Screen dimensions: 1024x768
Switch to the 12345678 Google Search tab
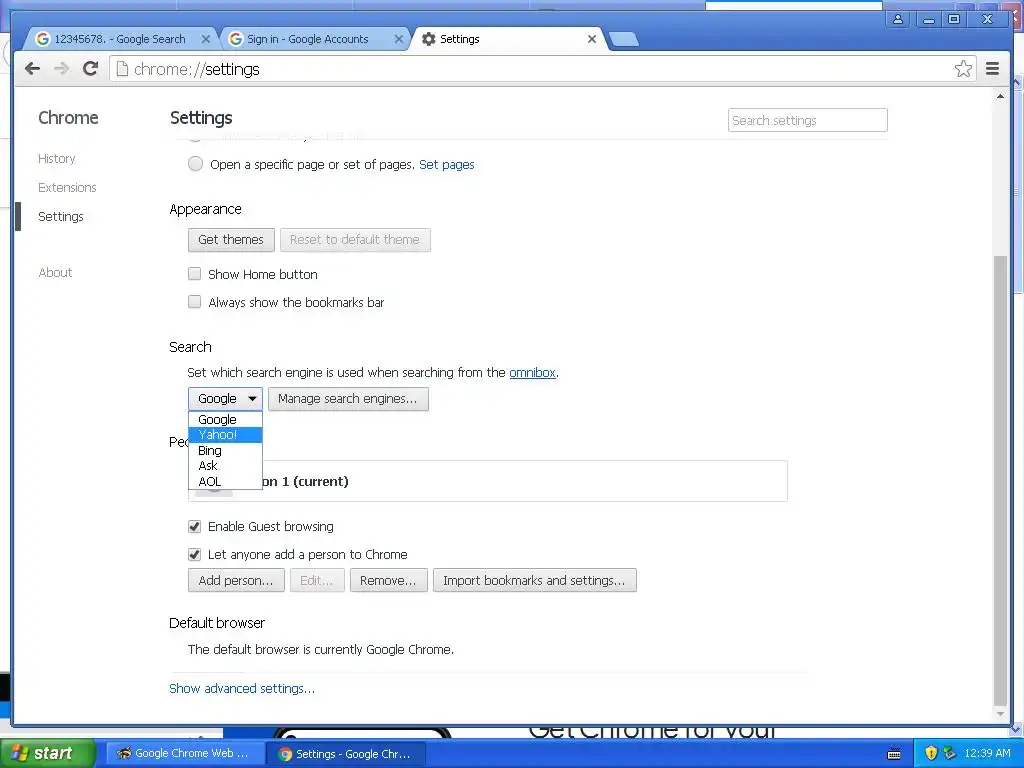119,39
